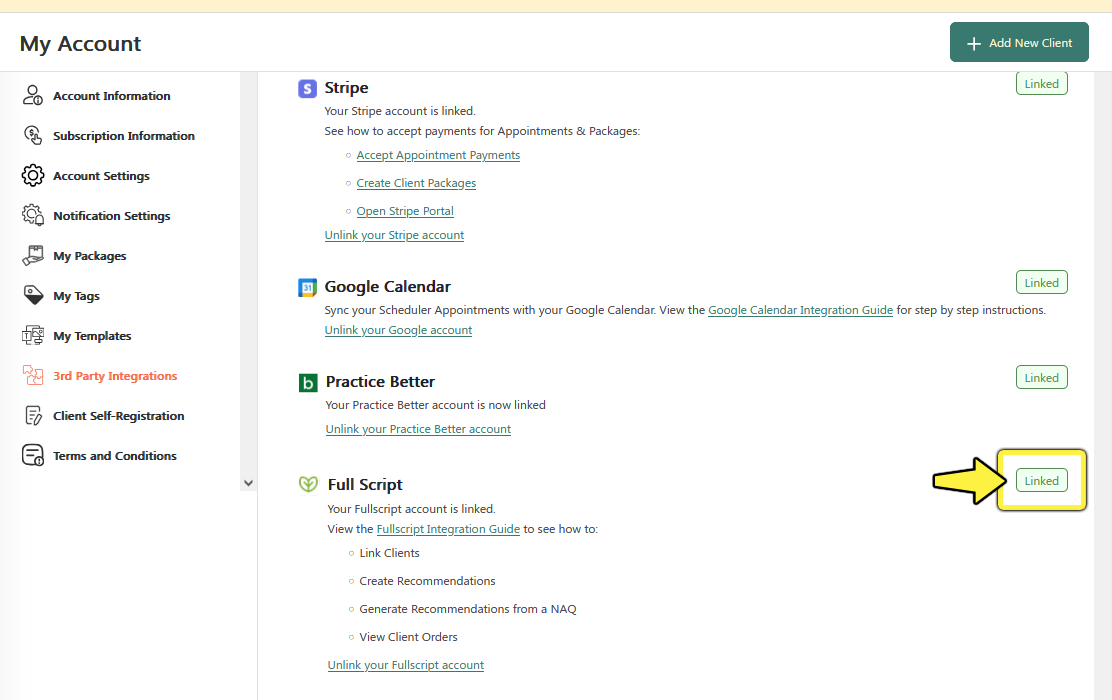Viewport: 1112px width, 700px height.
Task: Open Notification Settings section
Action: click(x=111, y=216)
